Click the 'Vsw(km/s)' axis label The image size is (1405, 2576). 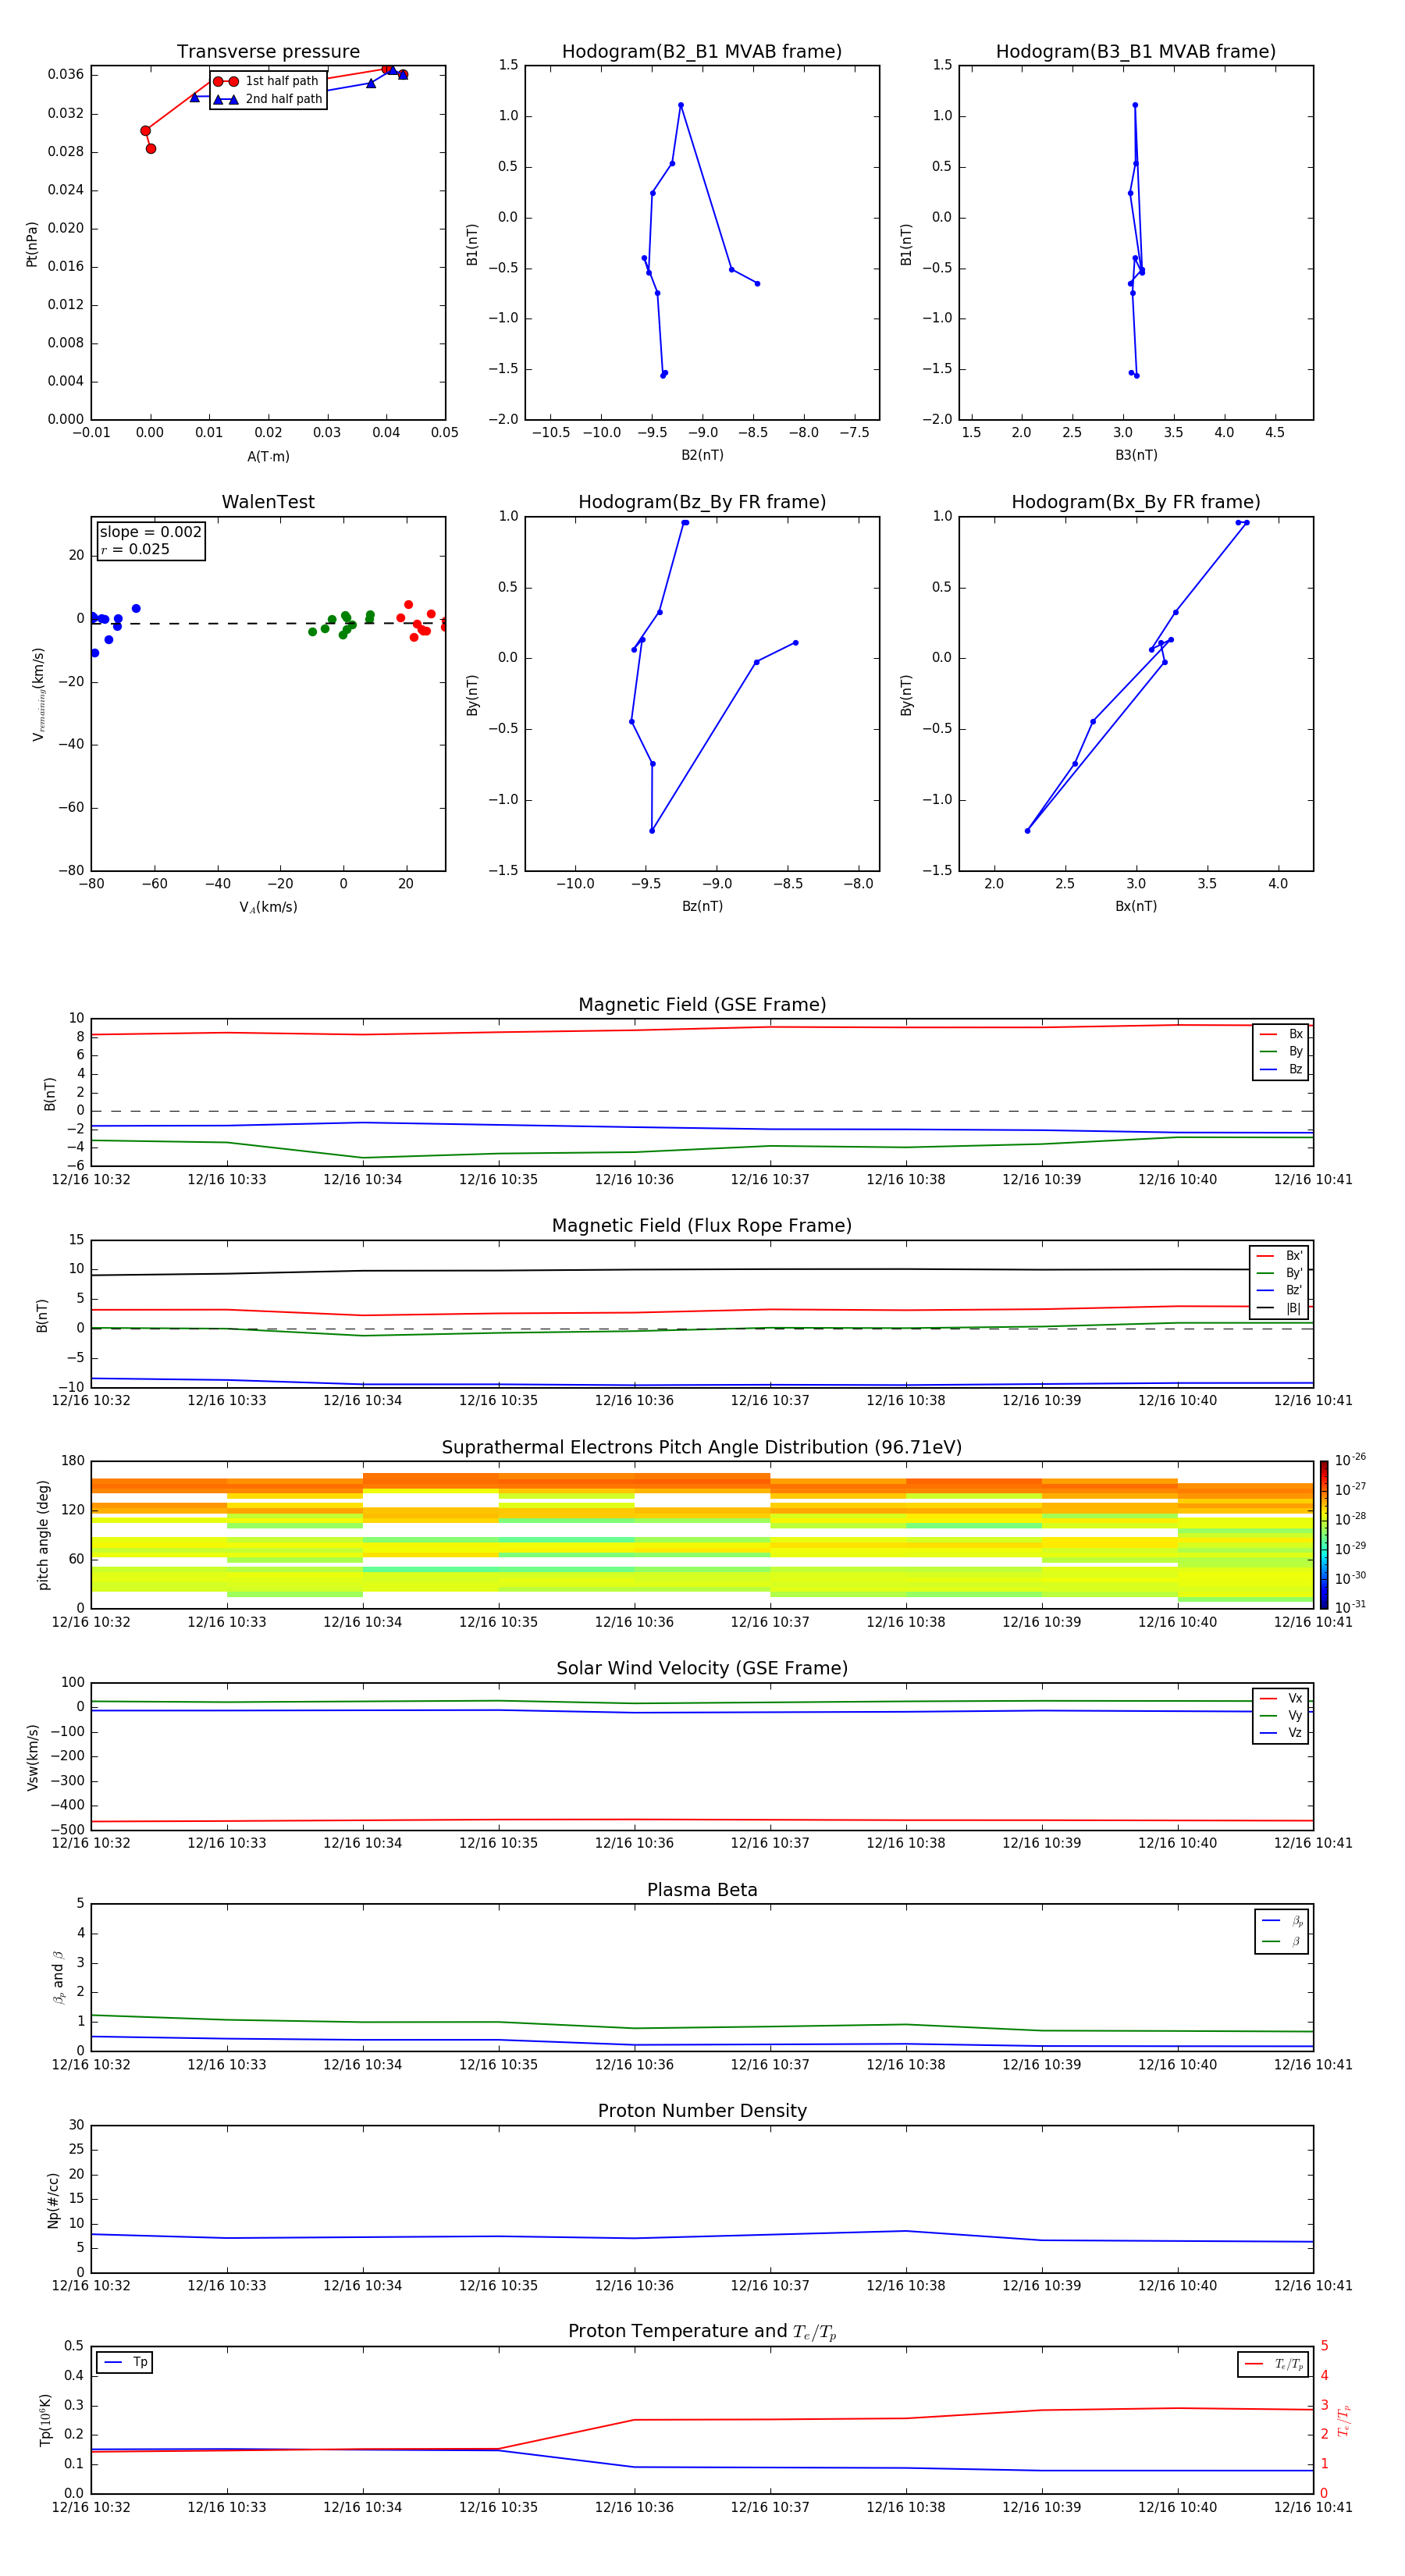click(32, 1757)
